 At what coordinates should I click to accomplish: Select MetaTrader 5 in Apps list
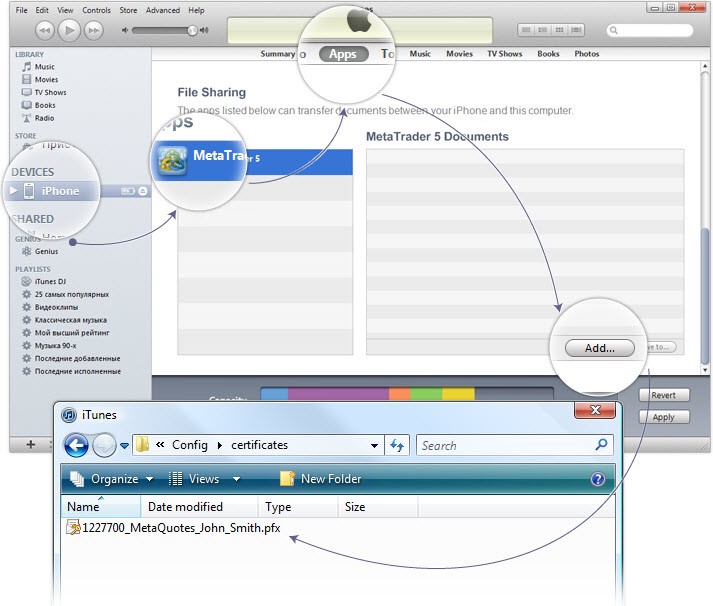coord(265,162)
